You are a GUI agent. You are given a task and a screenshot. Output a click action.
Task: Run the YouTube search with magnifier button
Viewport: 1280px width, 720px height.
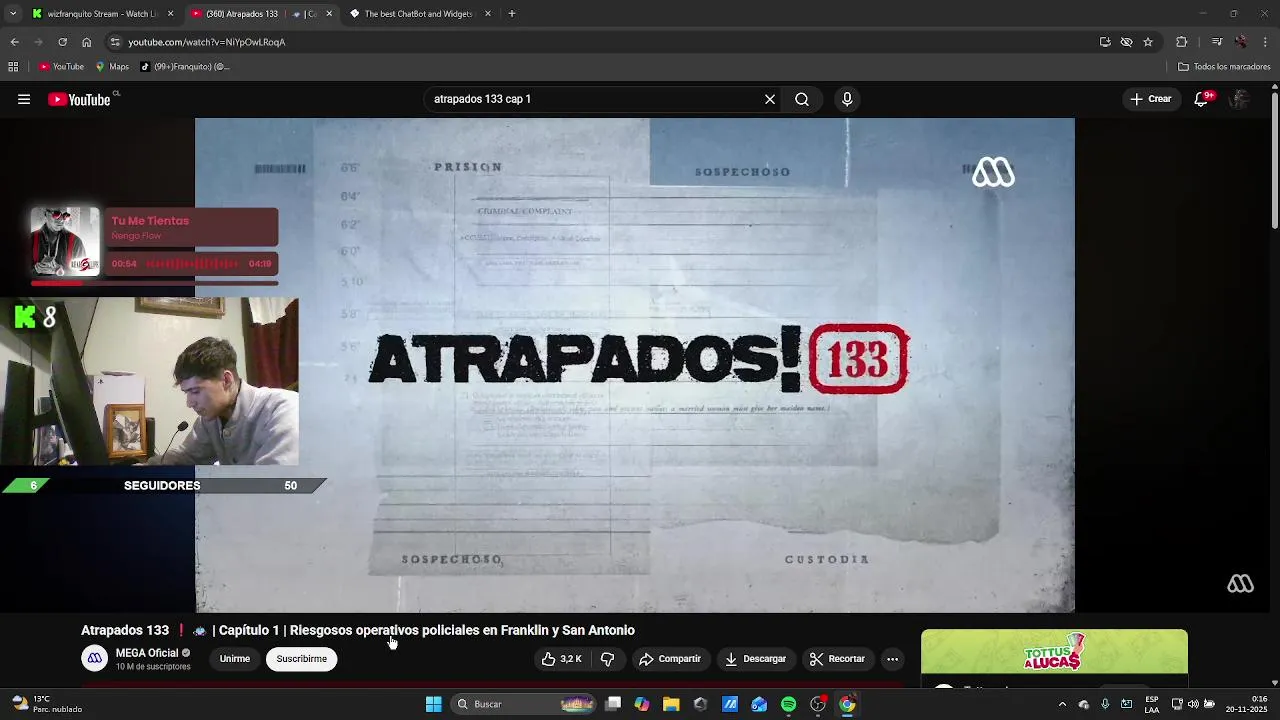tap(802, 99)
